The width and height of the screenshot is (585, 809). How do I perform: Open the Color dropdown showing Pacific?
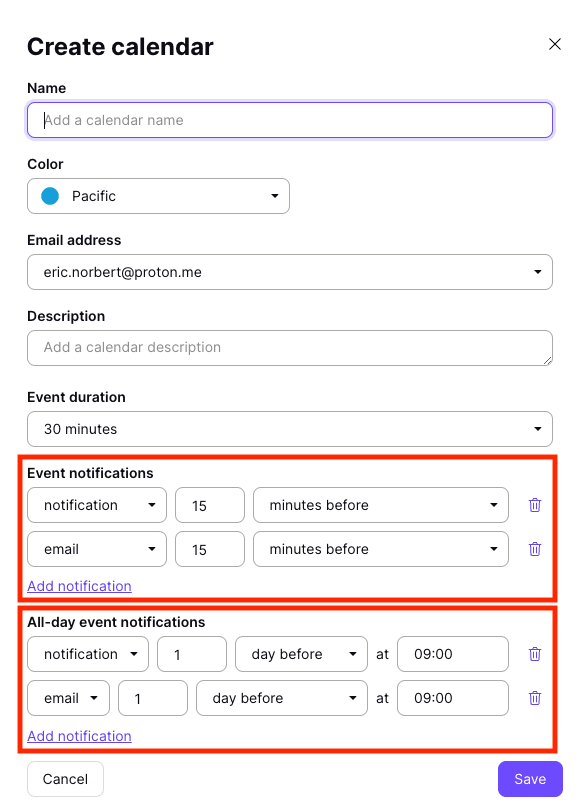click(x=158, y=196)
